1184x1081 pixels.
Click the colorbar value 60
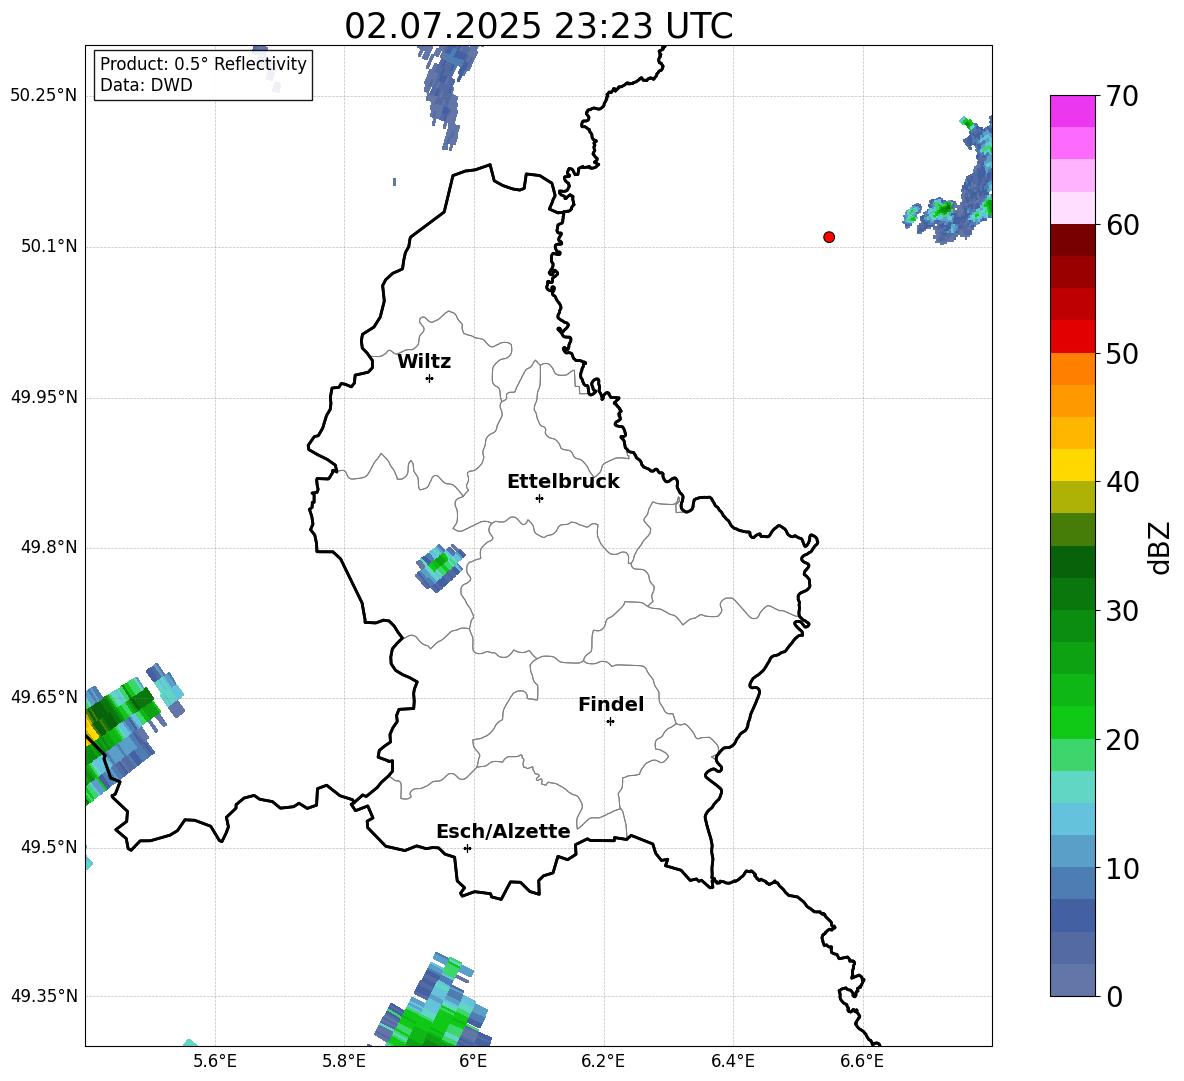(x=1122, y=225)
